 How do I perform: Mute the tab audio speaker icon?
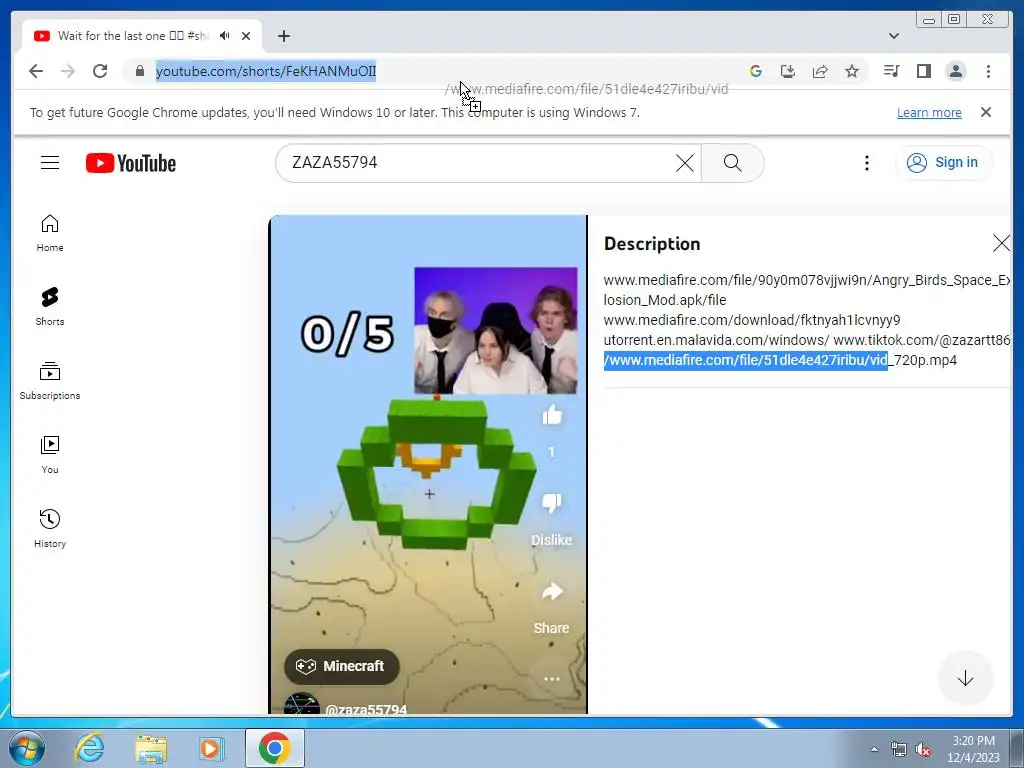[x=225, y=36]
